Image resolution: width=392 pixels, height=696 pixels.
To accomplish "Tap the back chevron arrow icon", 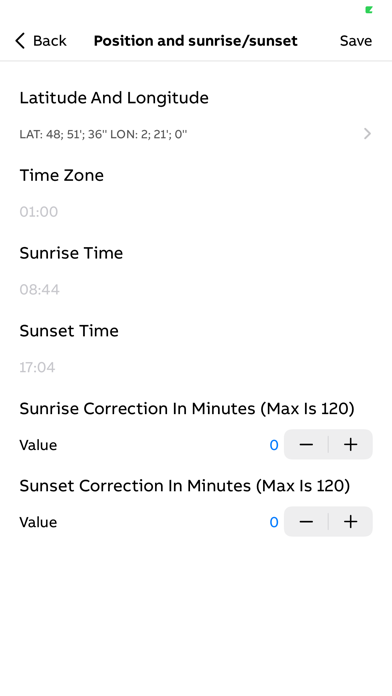I will 20,40.
